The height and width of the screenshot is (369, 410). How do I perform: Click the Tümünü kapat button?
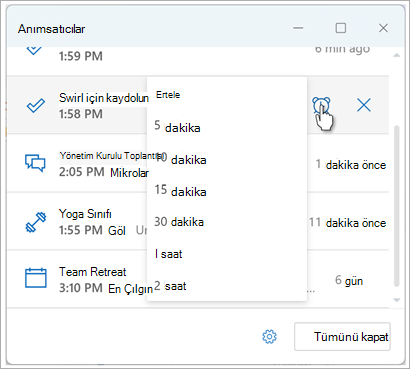342,336
